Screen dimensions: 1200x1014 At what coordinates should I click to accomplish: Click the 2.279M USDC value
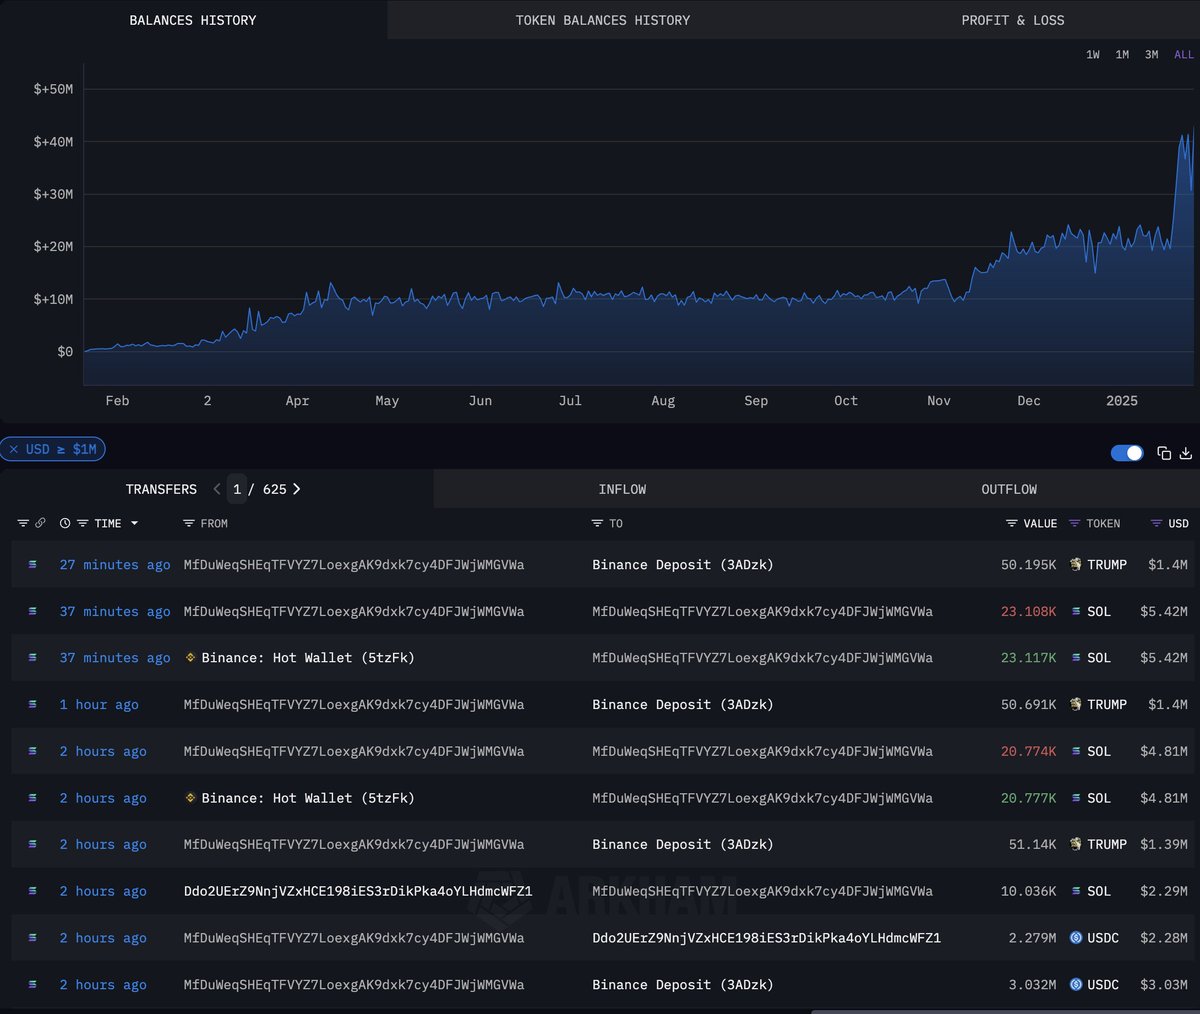point(1032,937)
